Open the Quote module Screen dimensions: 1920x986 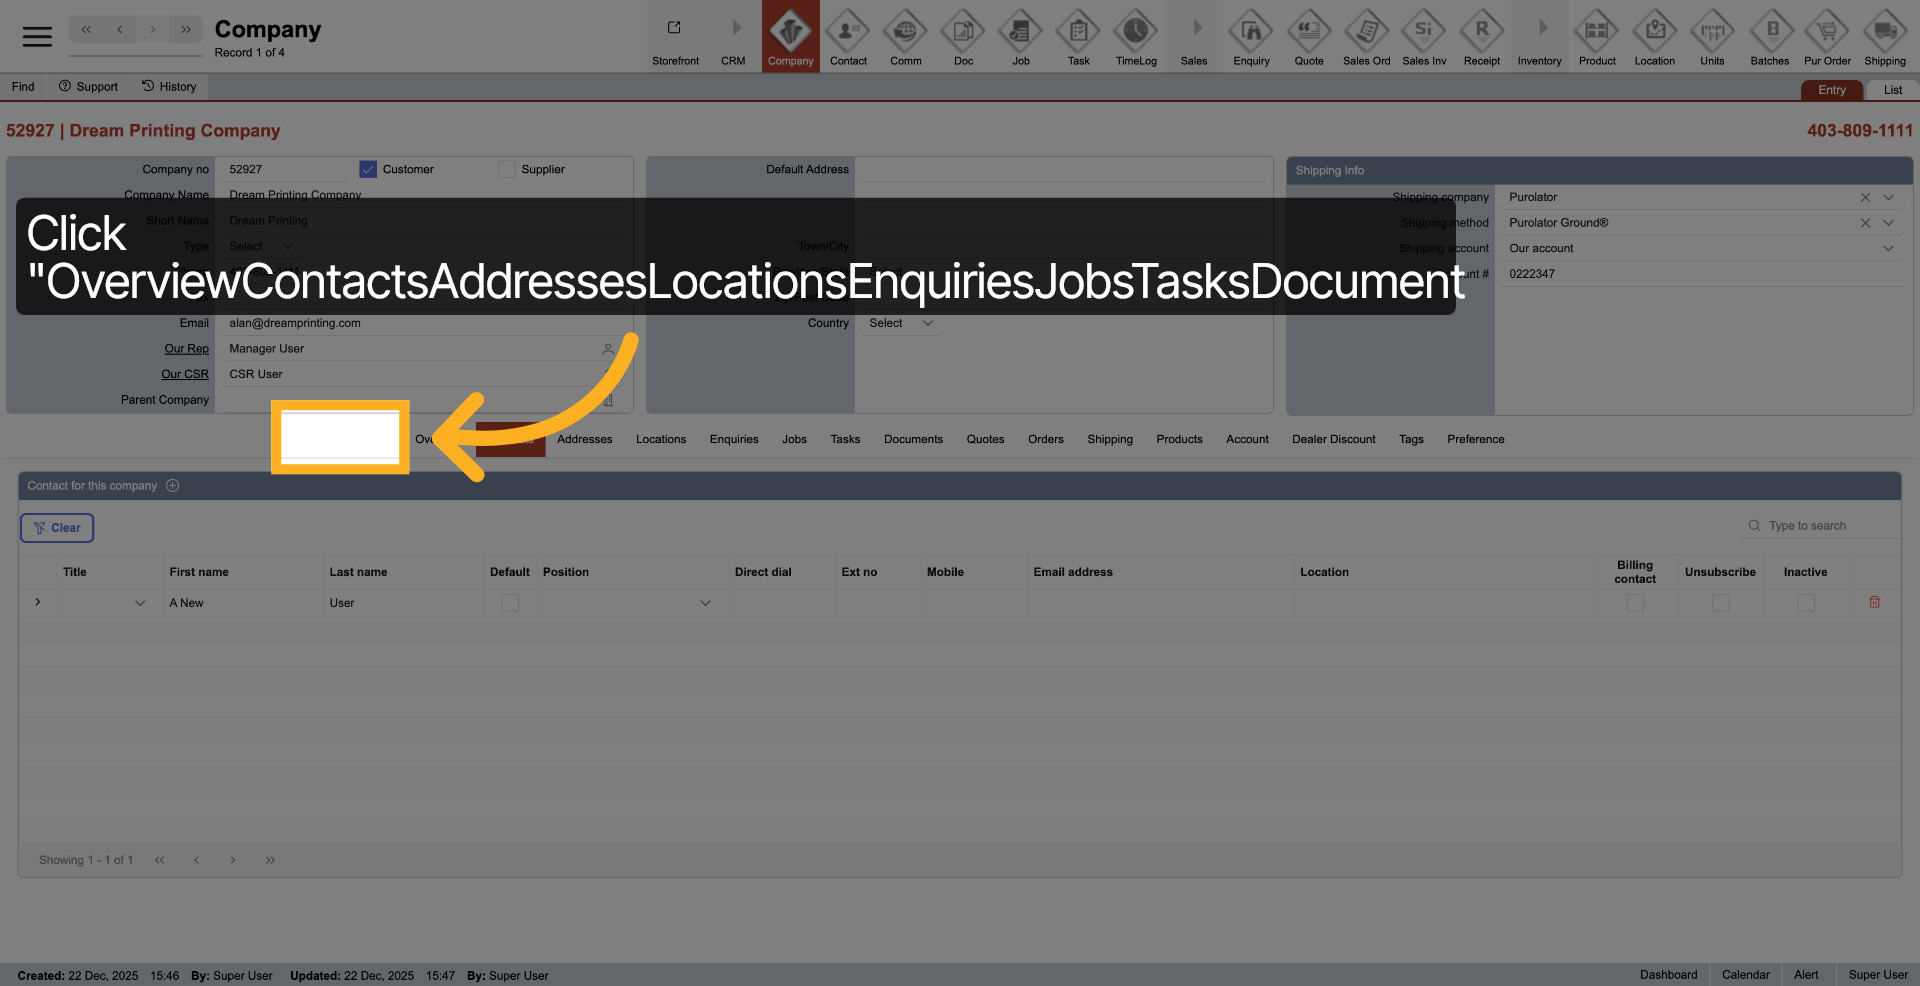1309,36
